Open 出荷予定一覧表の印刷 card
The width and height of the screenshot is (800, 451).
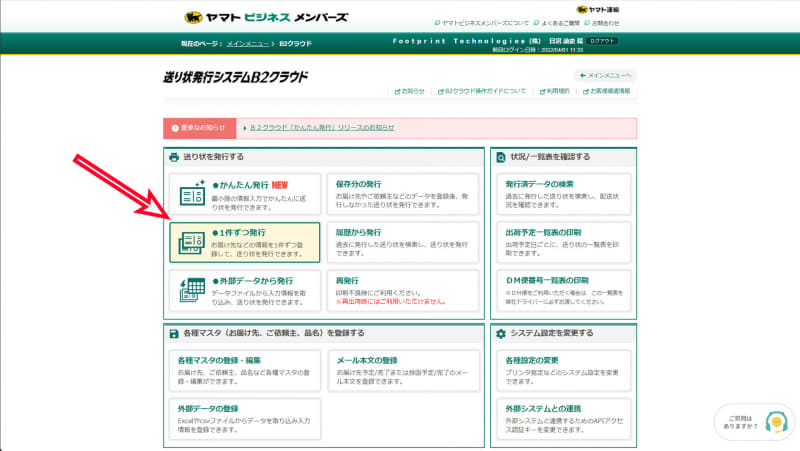563,242
